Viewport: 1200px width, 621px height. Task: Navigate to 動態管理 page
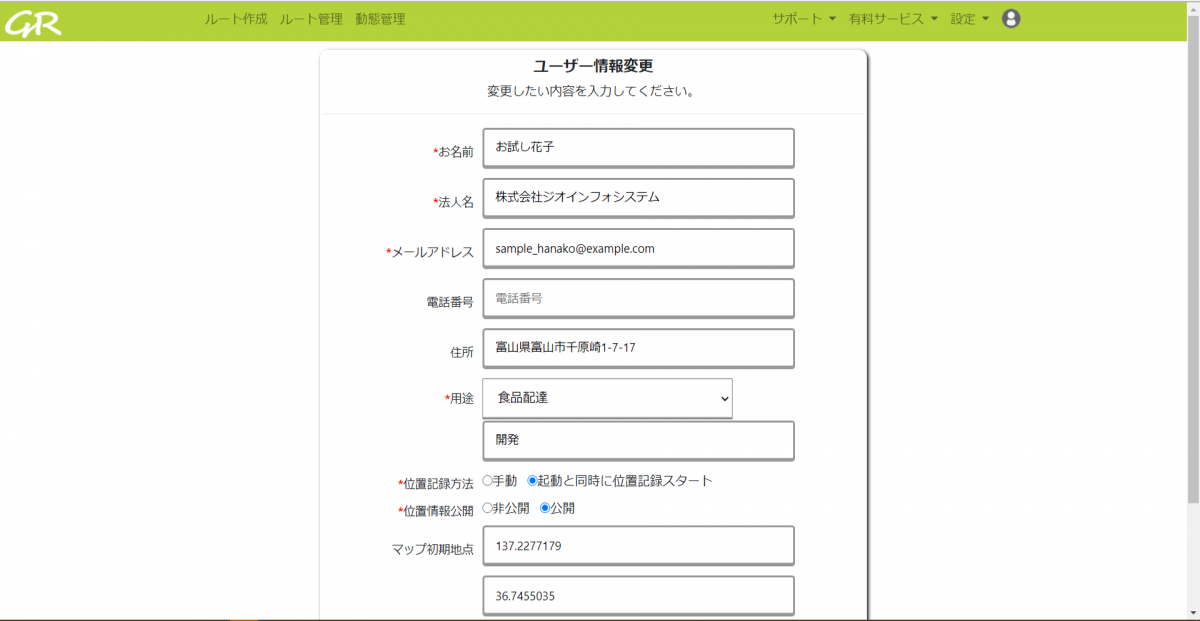[x=380, y=19]
